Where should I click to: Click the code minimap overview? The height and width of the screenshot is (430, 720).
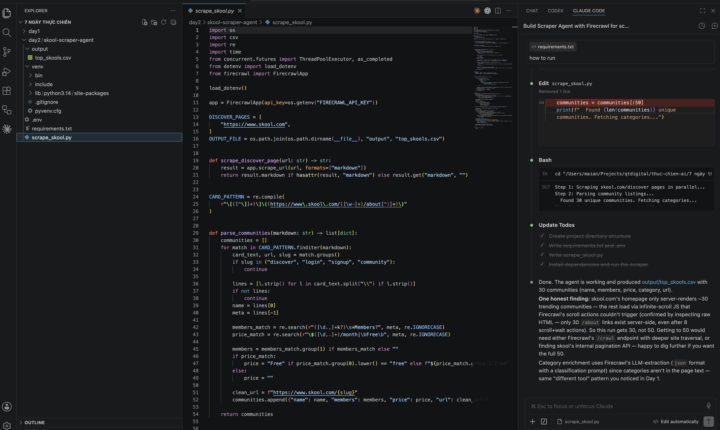click(x=491, y=78)
